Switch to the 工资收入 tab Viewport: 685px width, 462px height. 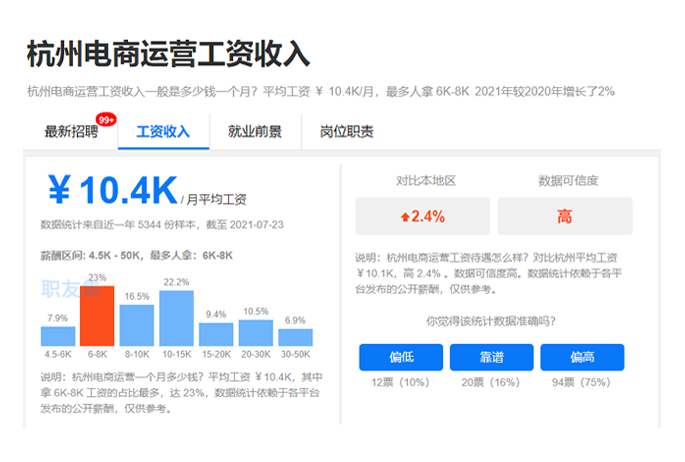click(163, 131)
